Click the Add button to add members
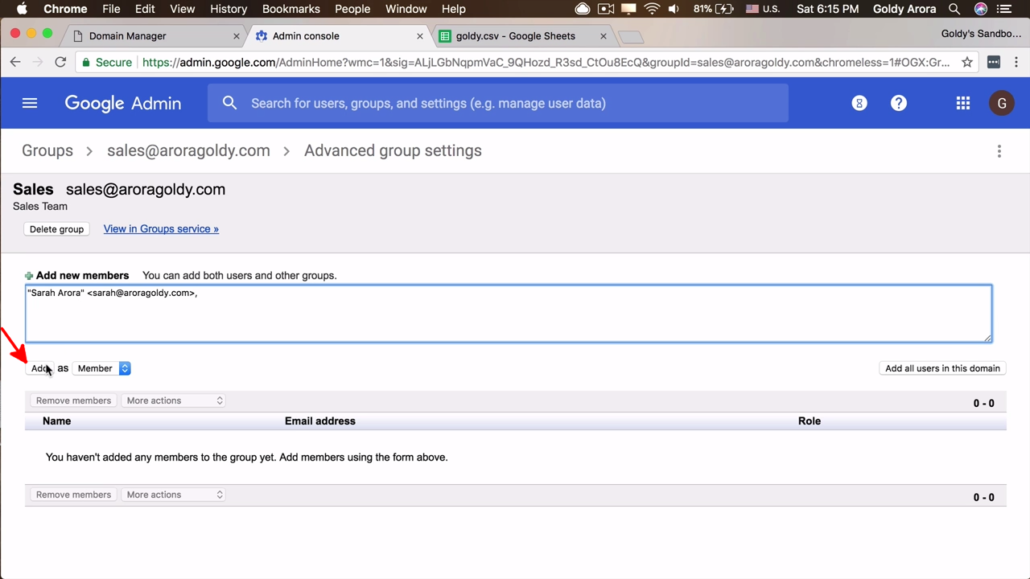Image resolution: width=1030 pixels, height=579 pixels. (39, 369)
